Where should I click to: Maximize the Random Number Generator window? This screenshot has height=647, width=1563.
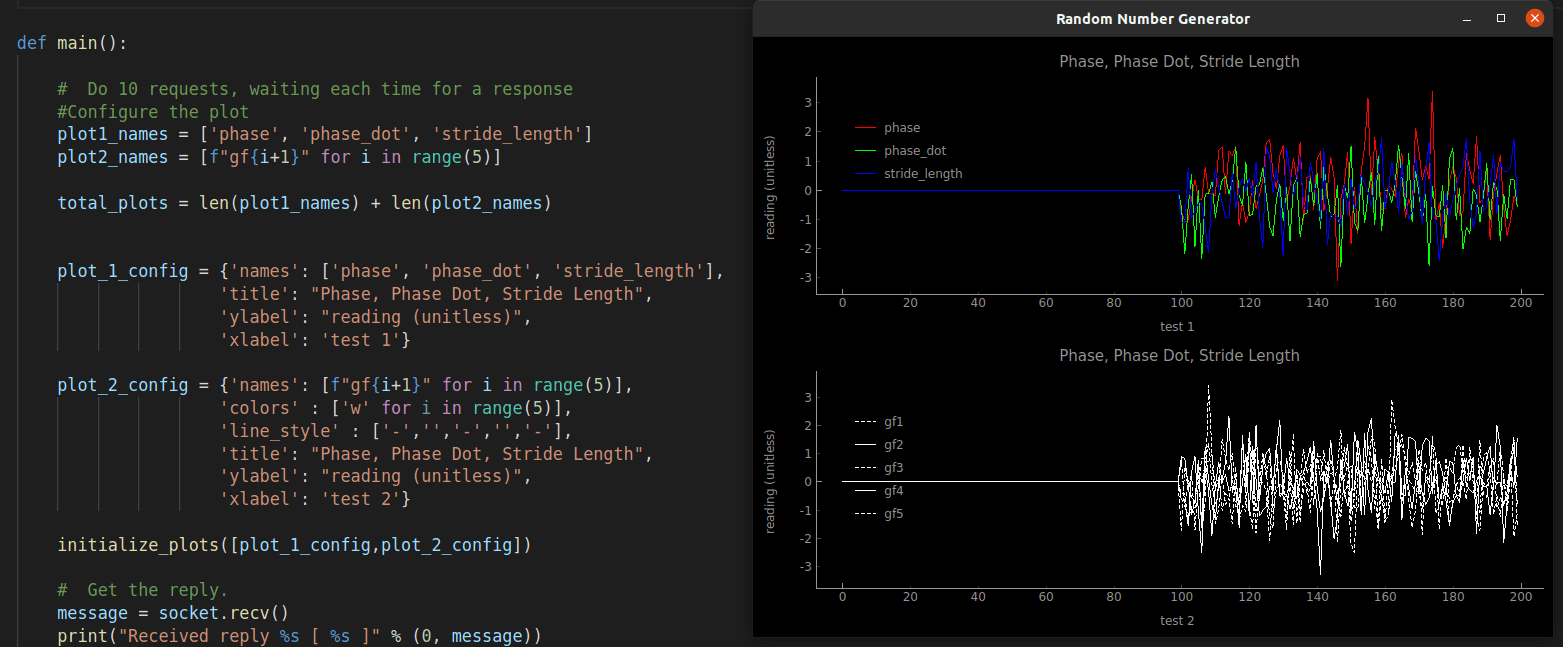(1500, 18)
